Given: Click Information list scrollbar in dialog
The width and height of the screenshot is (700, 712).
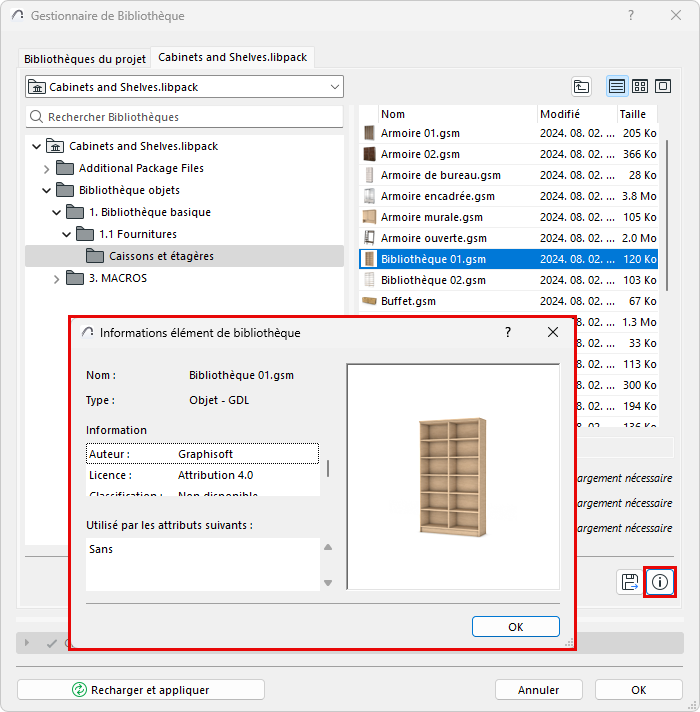Looking at the screenshot, I should point(328,469).
